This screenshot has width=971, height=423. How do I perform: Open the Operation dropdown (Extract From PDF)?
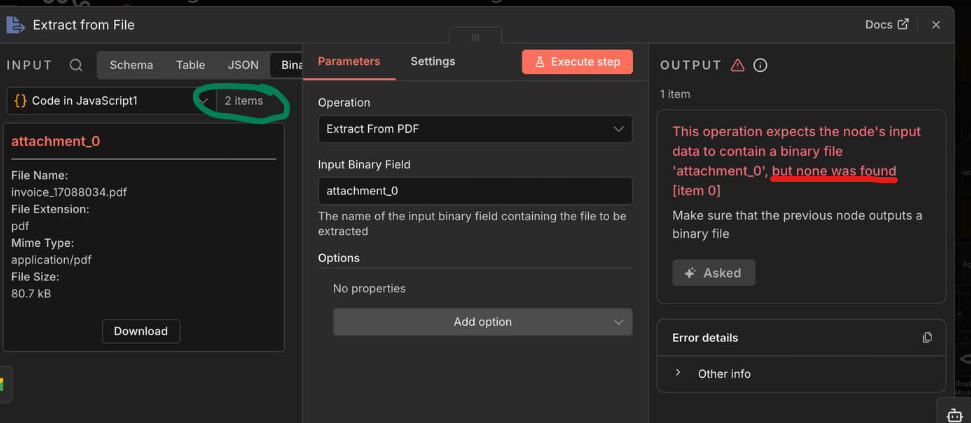coord(475,129)
